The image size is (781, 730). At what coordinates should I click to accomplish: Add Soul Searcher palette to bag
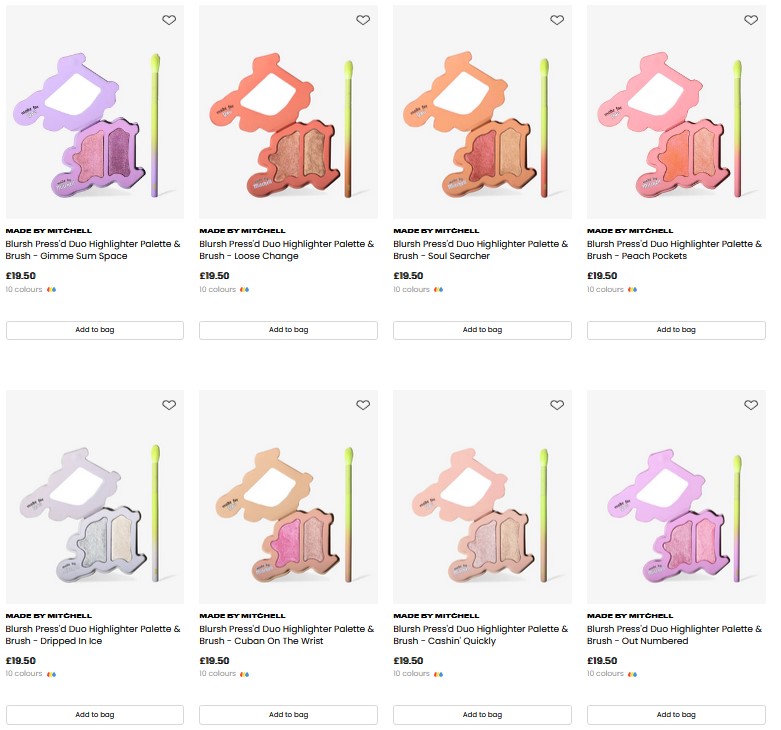(x=482, y=330)
